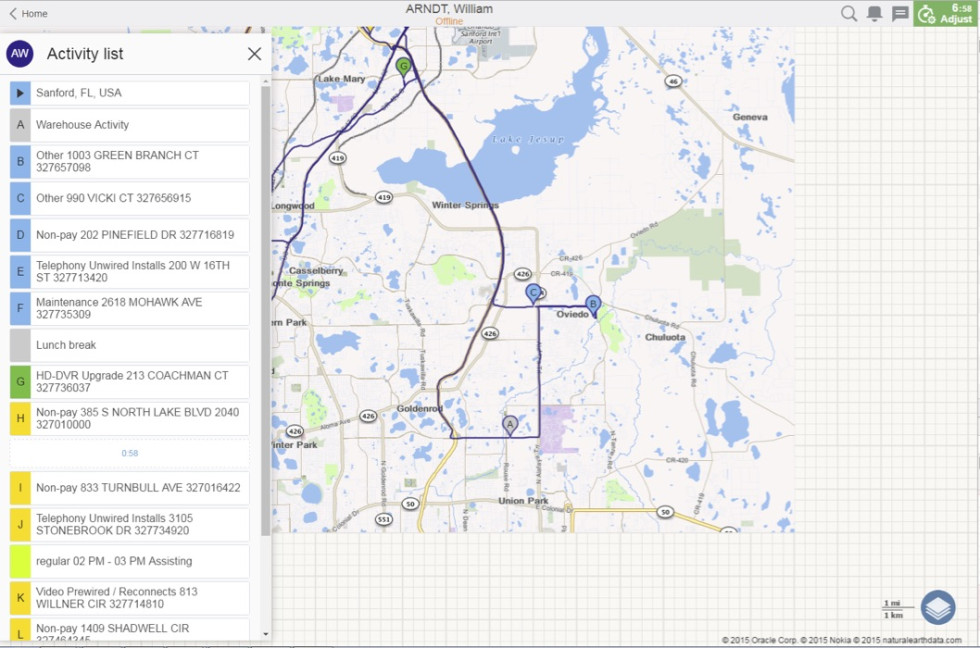Open the notifications bell icon
The image size is (980, 648).
coord(874,13)
